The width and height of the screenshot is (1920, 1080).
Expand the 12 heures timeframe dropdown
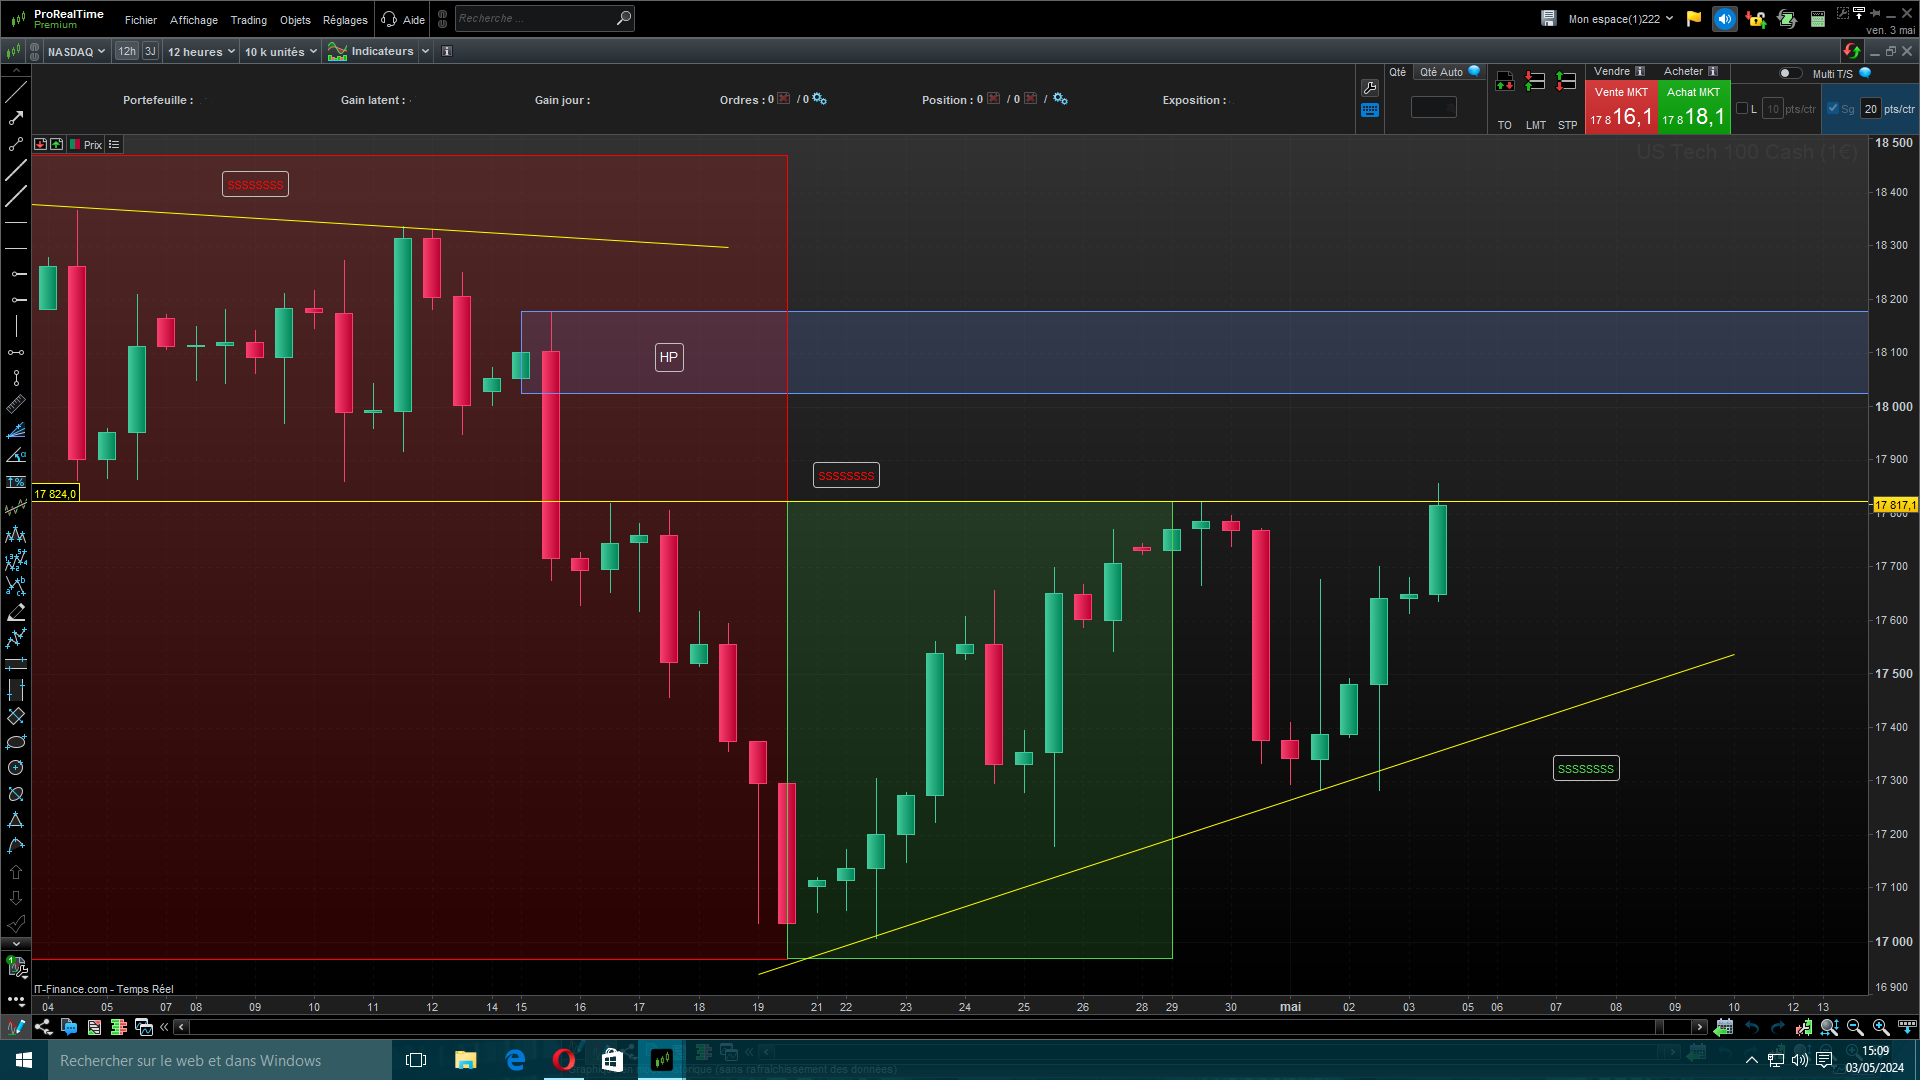pos(201,51)
